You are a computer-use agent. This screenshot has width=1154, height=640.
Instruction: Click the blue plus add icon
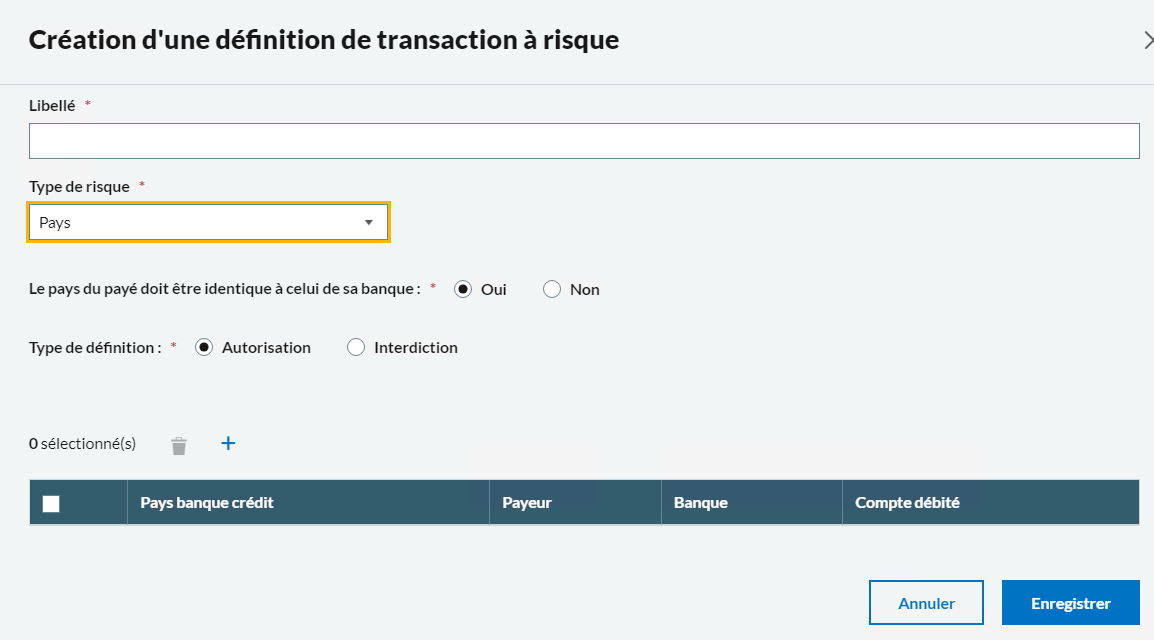point(228,443)
